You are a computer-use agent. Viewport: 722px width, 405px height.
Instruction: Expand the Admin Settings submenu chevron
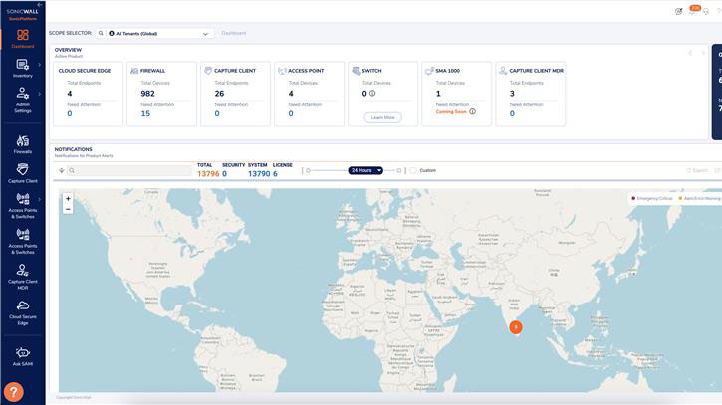tap(40, 94)
